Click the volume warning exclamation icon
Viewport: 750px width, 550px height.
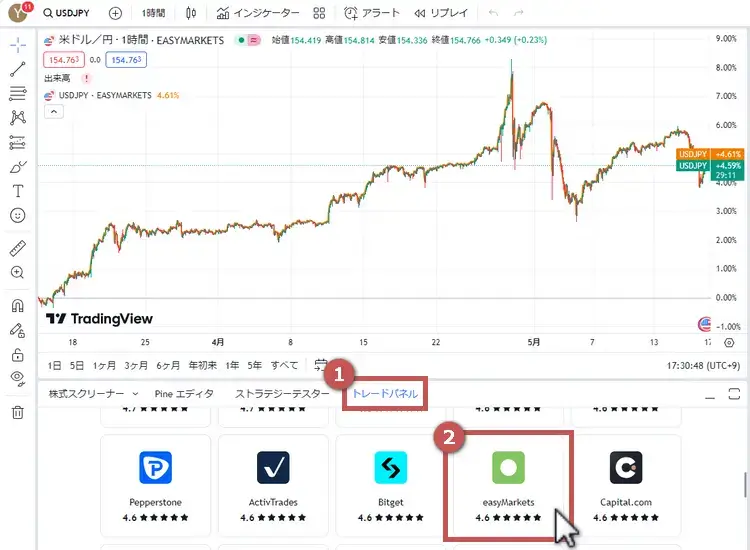tap(86, 78)
